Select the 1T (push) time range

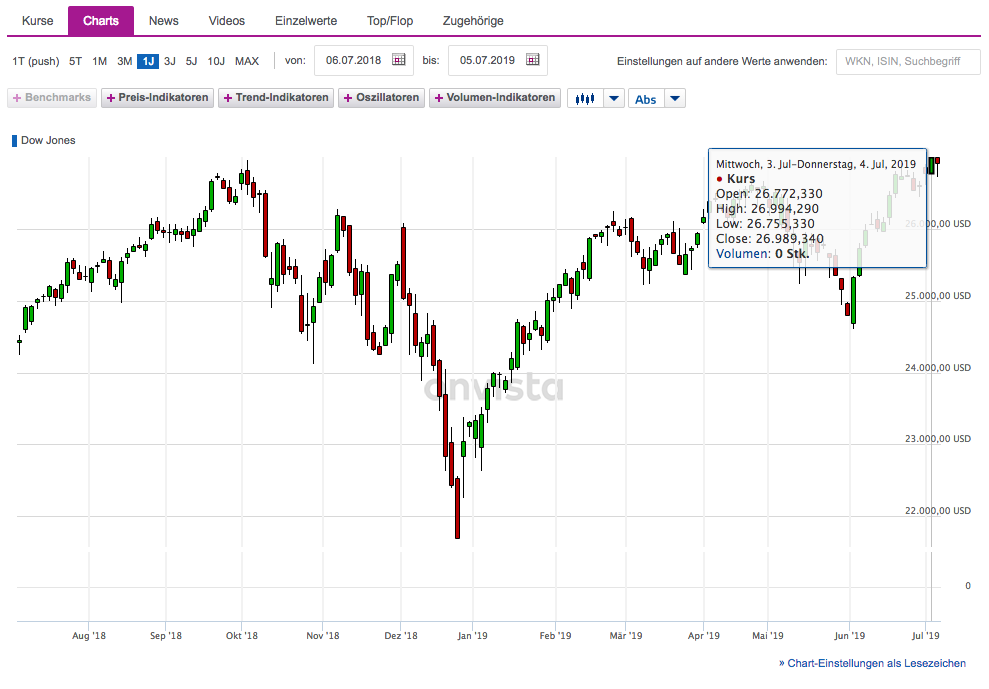pos(36,61)
